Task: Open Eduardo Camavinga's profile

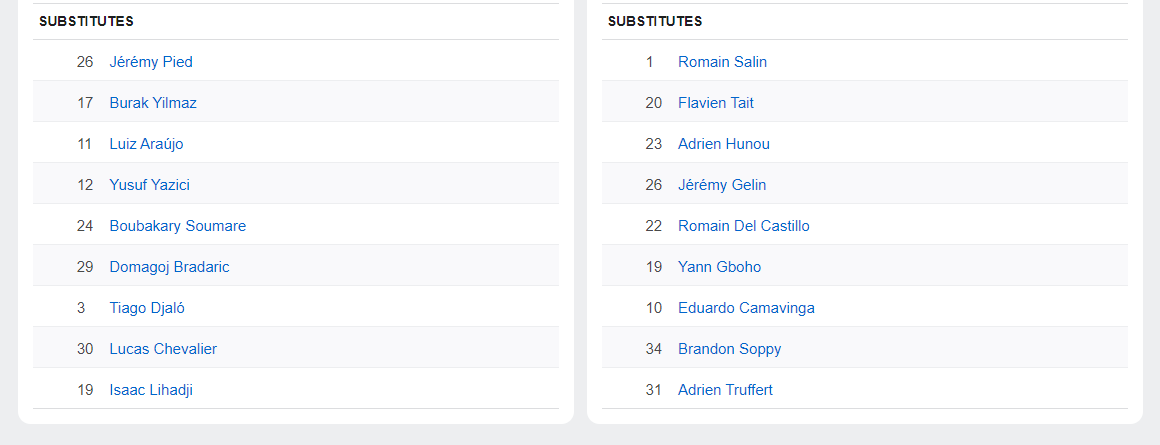Action: tap(746, 308)
